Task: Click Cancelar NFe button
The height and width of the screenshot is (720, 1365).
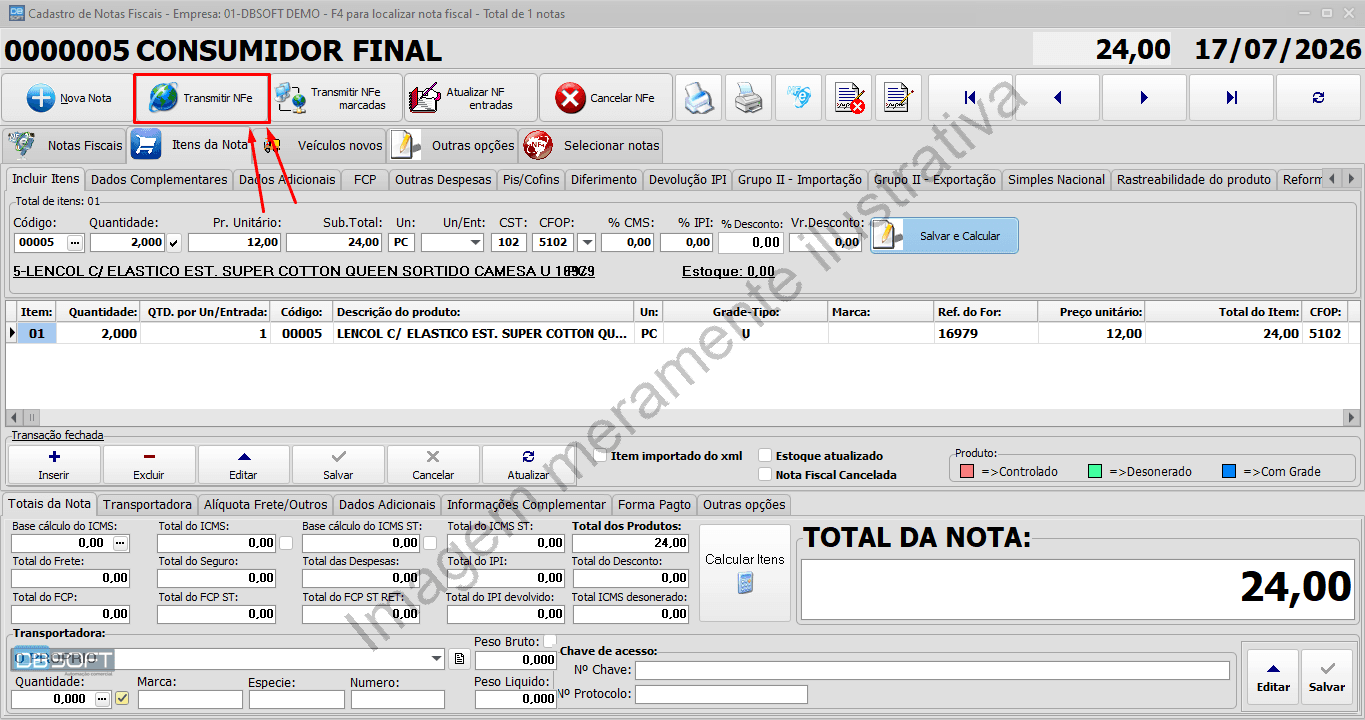Action: click(606, 98)
